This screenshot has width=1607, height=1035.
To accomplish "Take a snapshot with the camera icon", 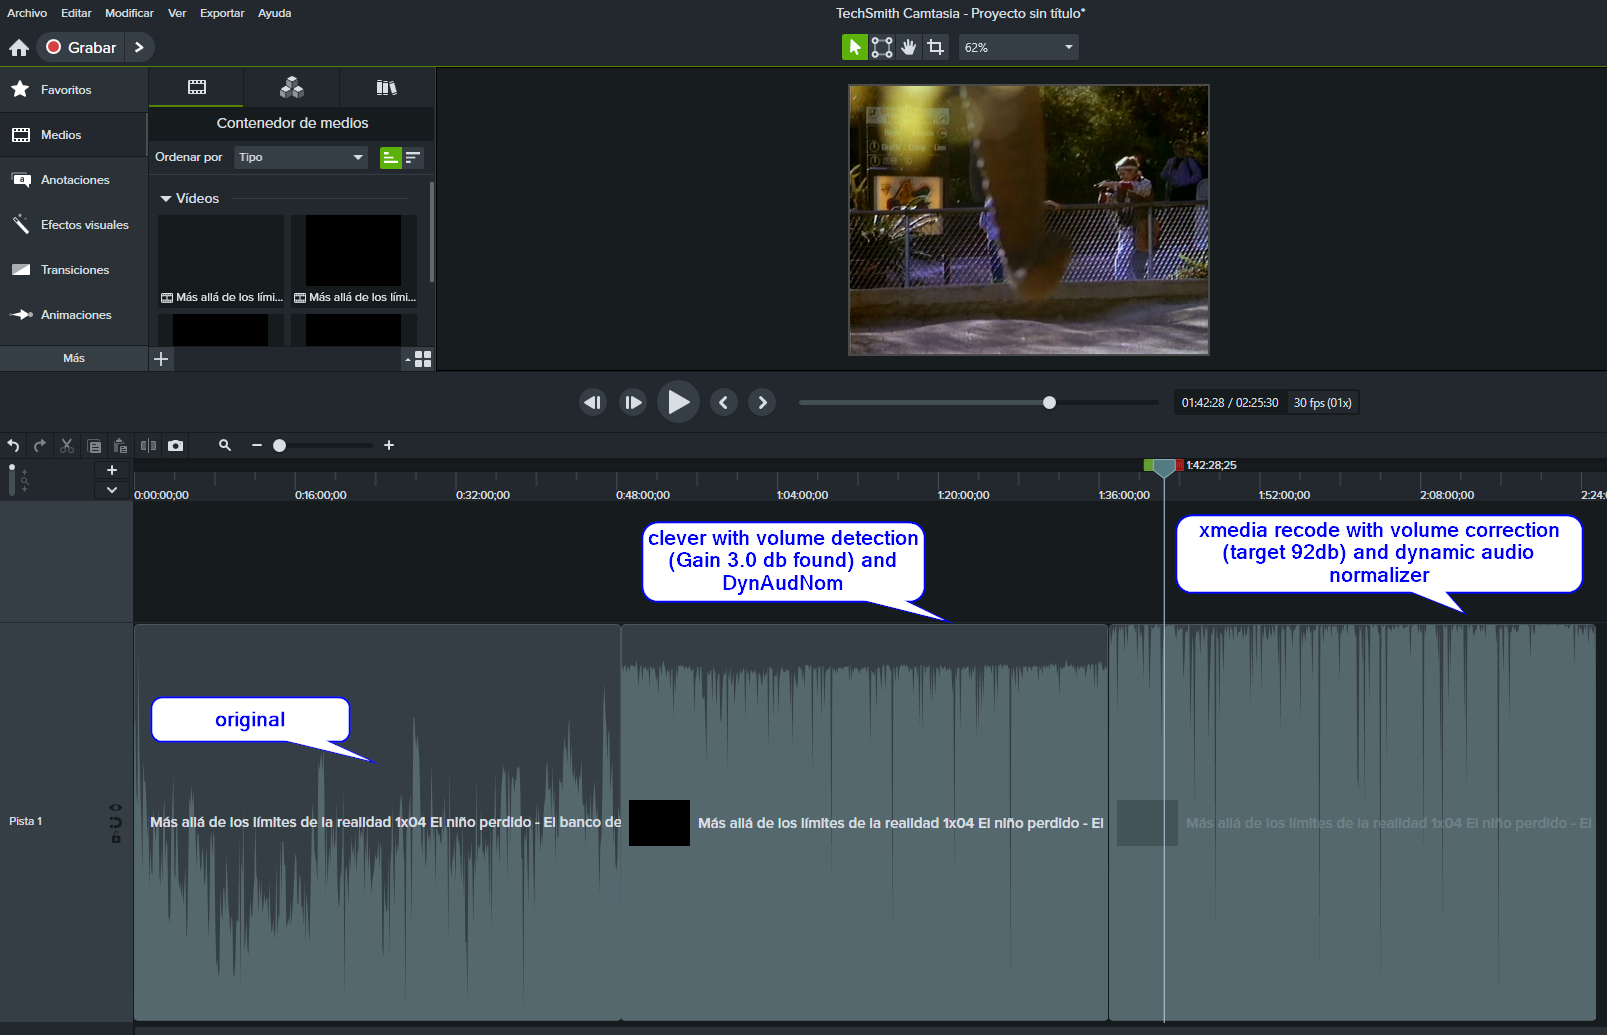I will click(x=176, y=446).
